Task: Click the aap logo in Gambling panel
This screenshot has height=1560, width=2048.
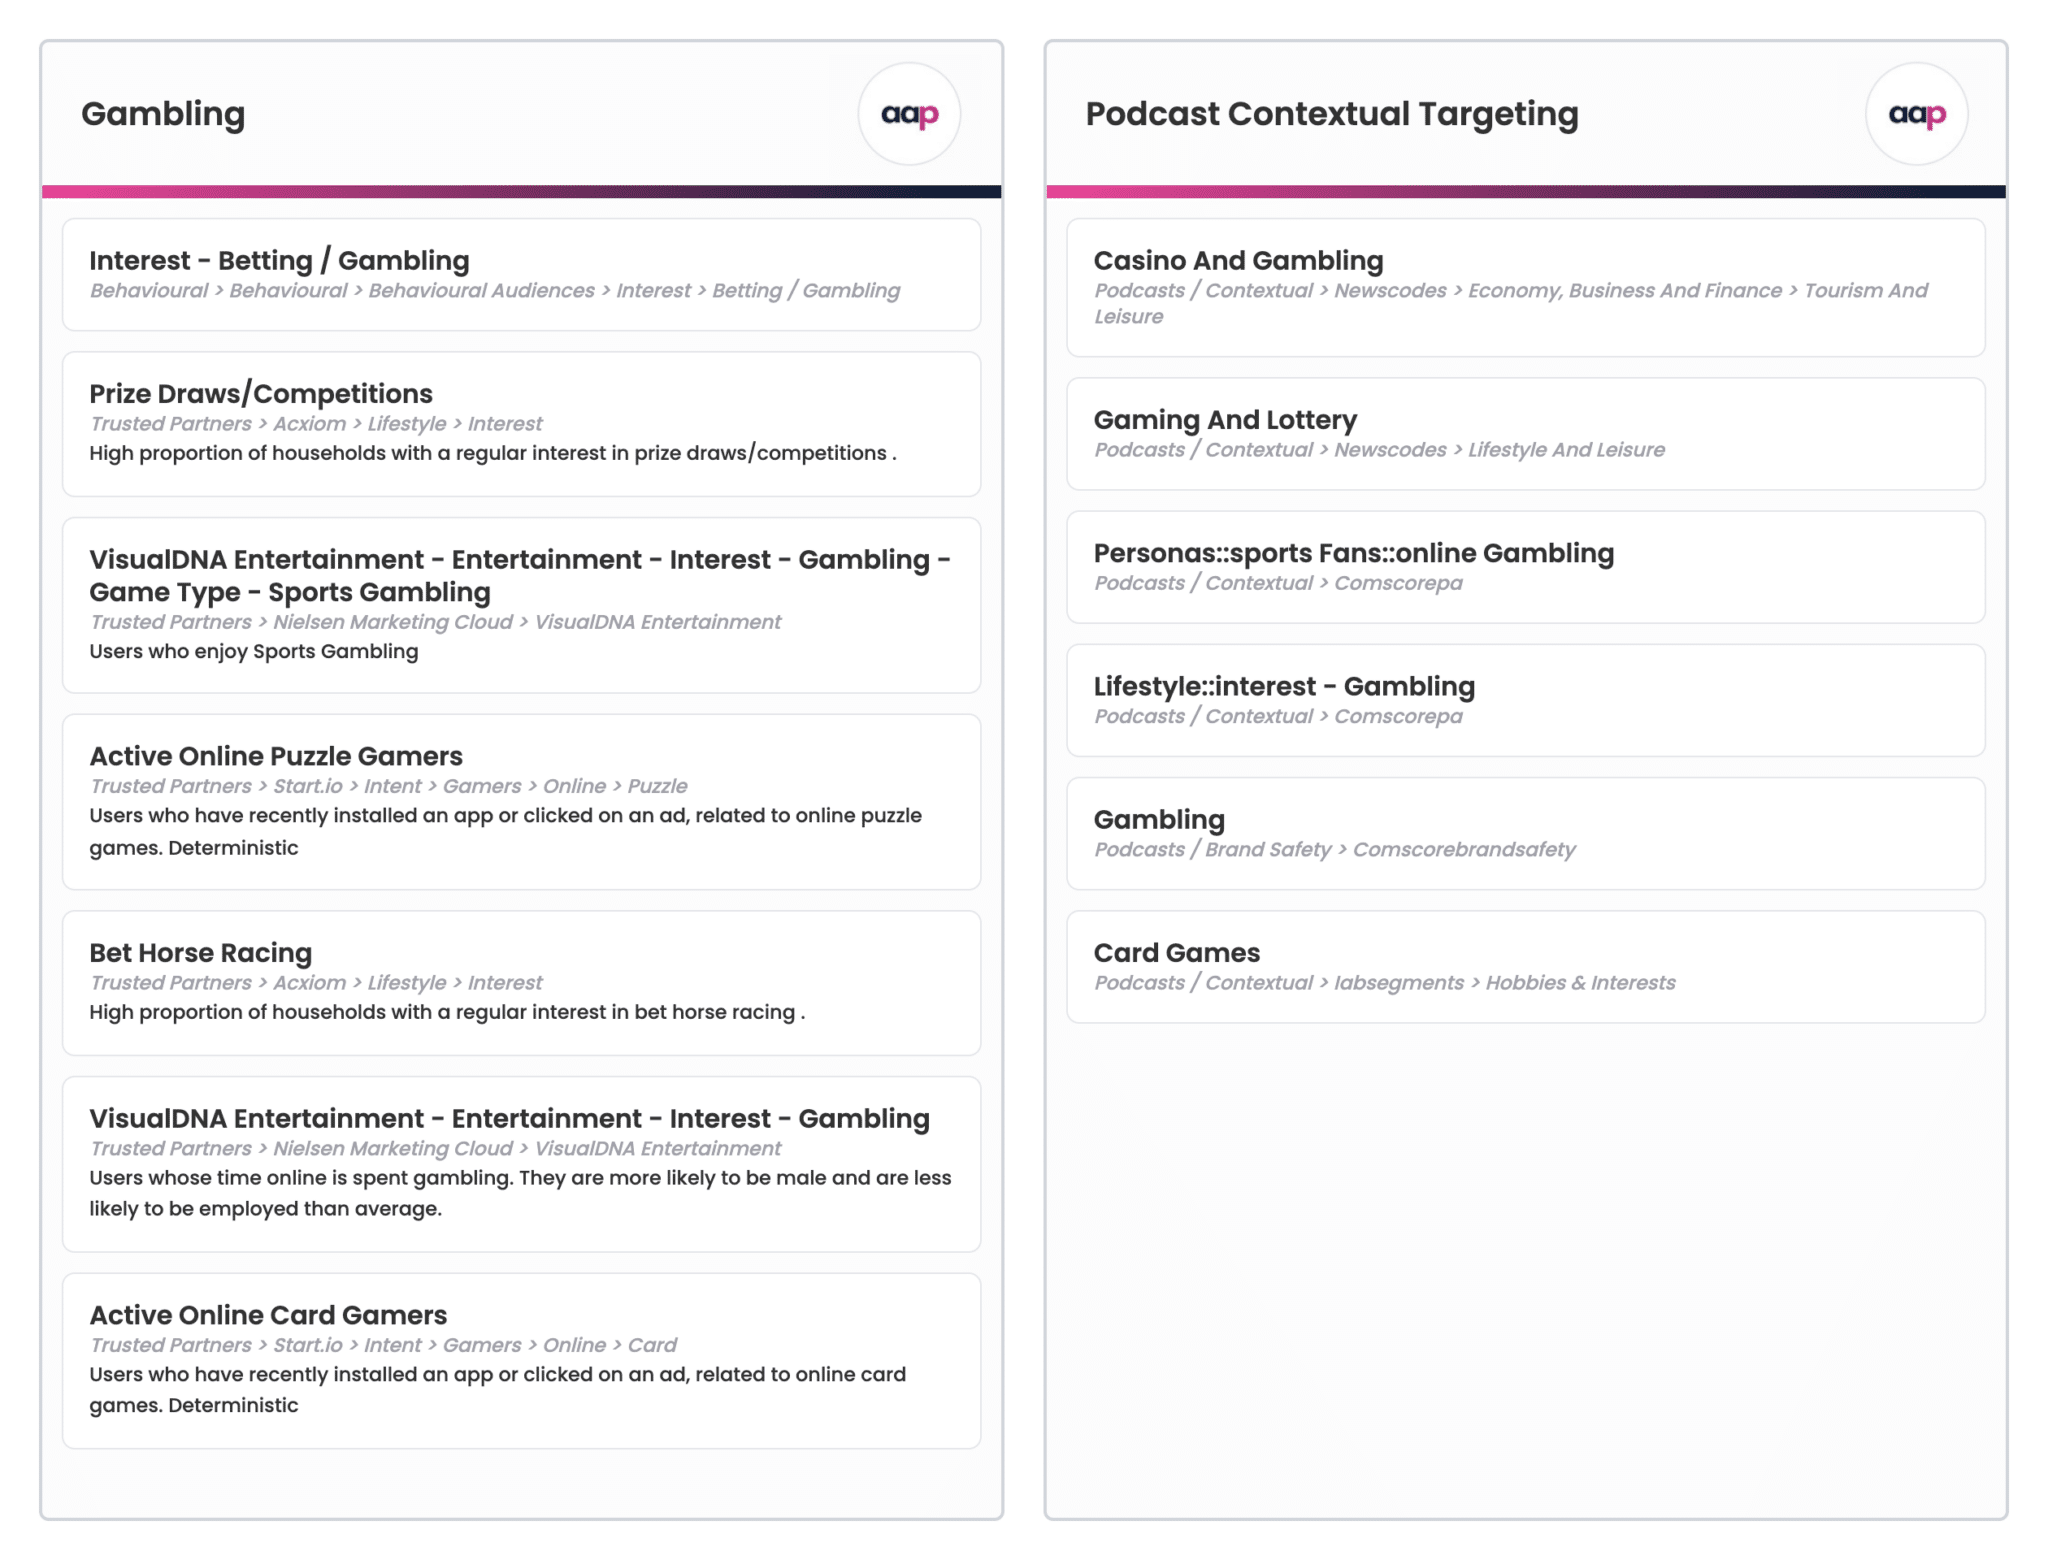Action: click(x=909, y=114)
